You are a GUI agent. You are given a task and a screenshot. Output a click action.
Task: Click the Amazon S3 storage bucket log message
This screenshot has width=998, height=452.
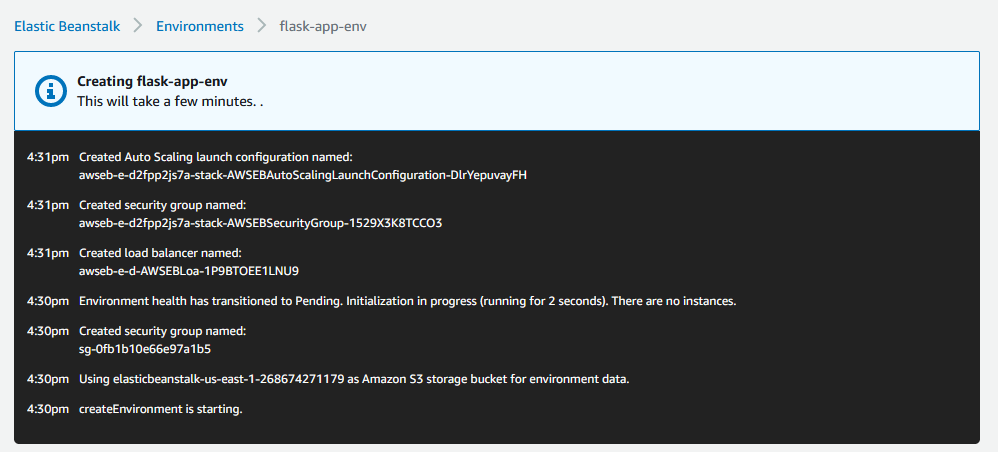[x=354, y=379]
